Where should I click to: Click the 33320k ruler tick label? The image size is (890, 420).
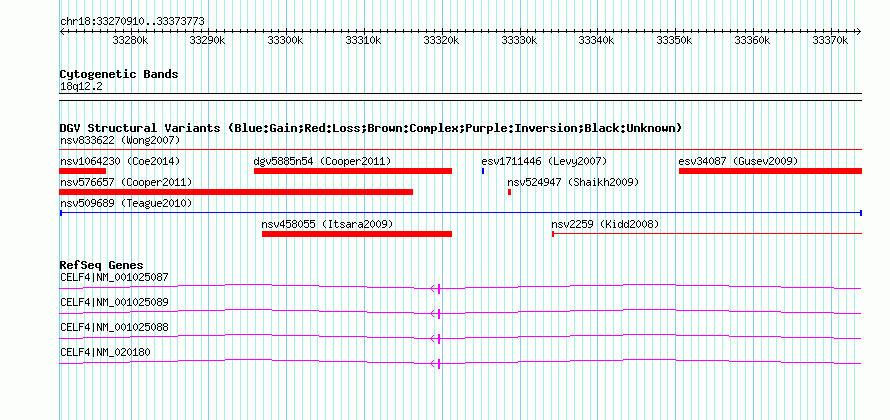pyautogui.click(x=442, y=40)
